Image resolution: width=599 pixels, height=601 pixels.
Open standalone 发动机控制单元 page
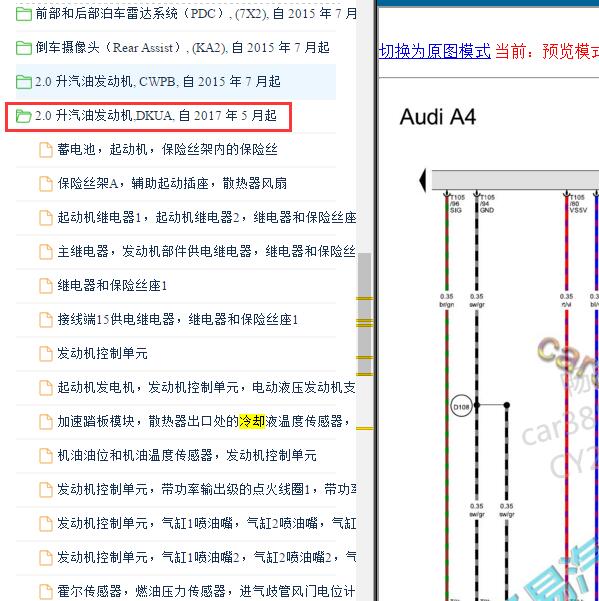pyautogui.click(x=102, y=353)
